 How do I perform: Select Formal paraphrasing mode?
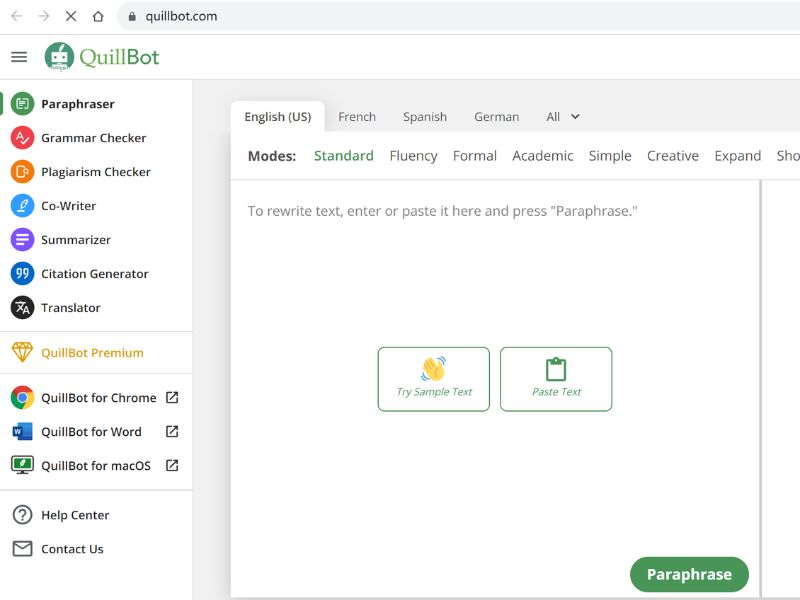click(474, 156)
